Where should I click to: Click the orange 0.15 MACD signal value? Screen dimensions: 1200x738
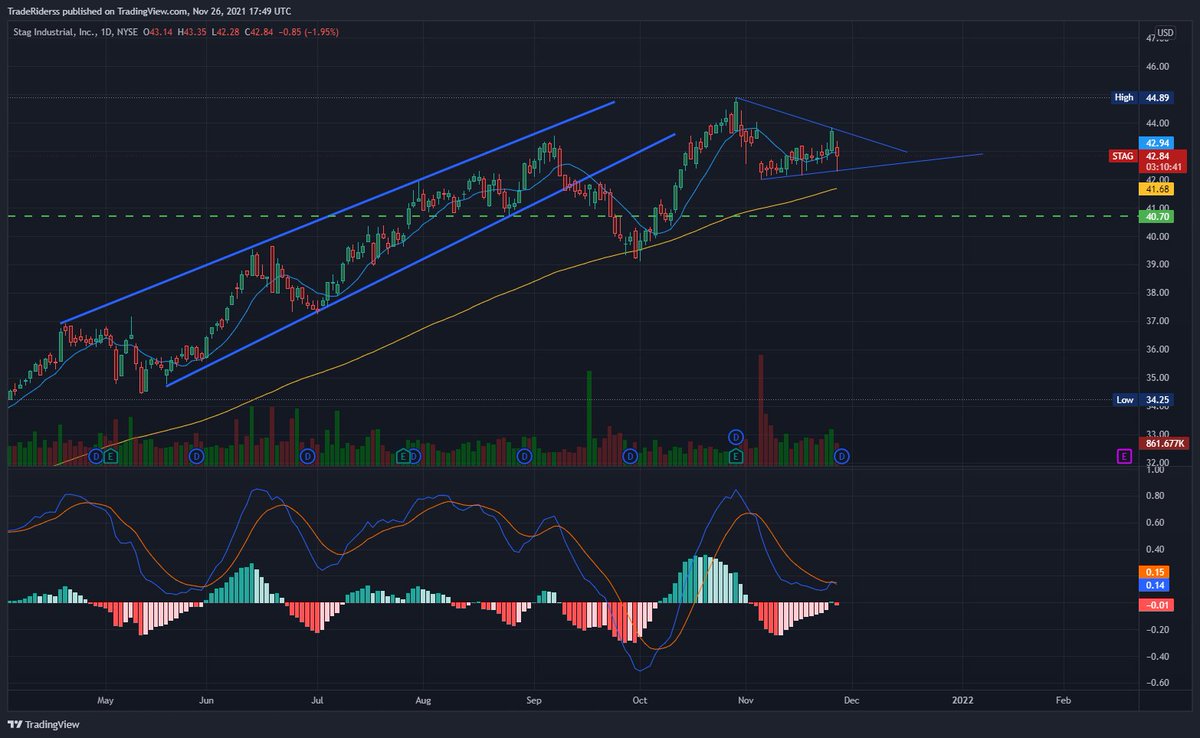(x=1154, y=571)
